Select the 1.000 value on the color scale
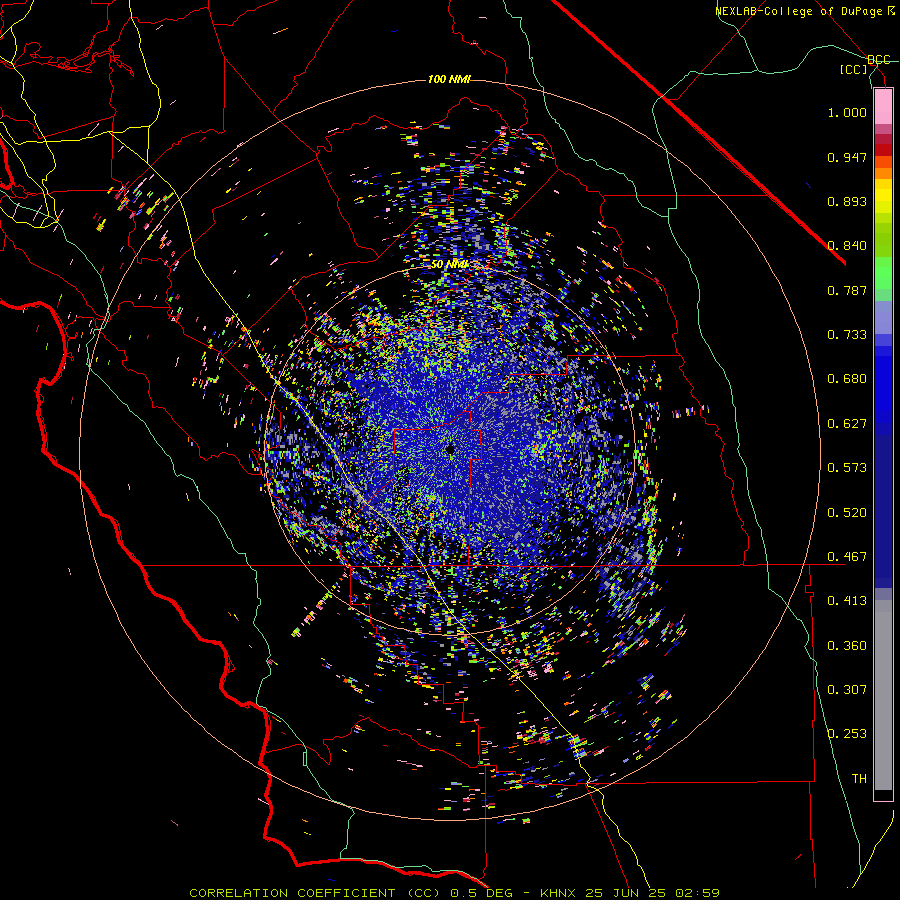Viewport: 900px width, 900px height. (x=847, y=112)
